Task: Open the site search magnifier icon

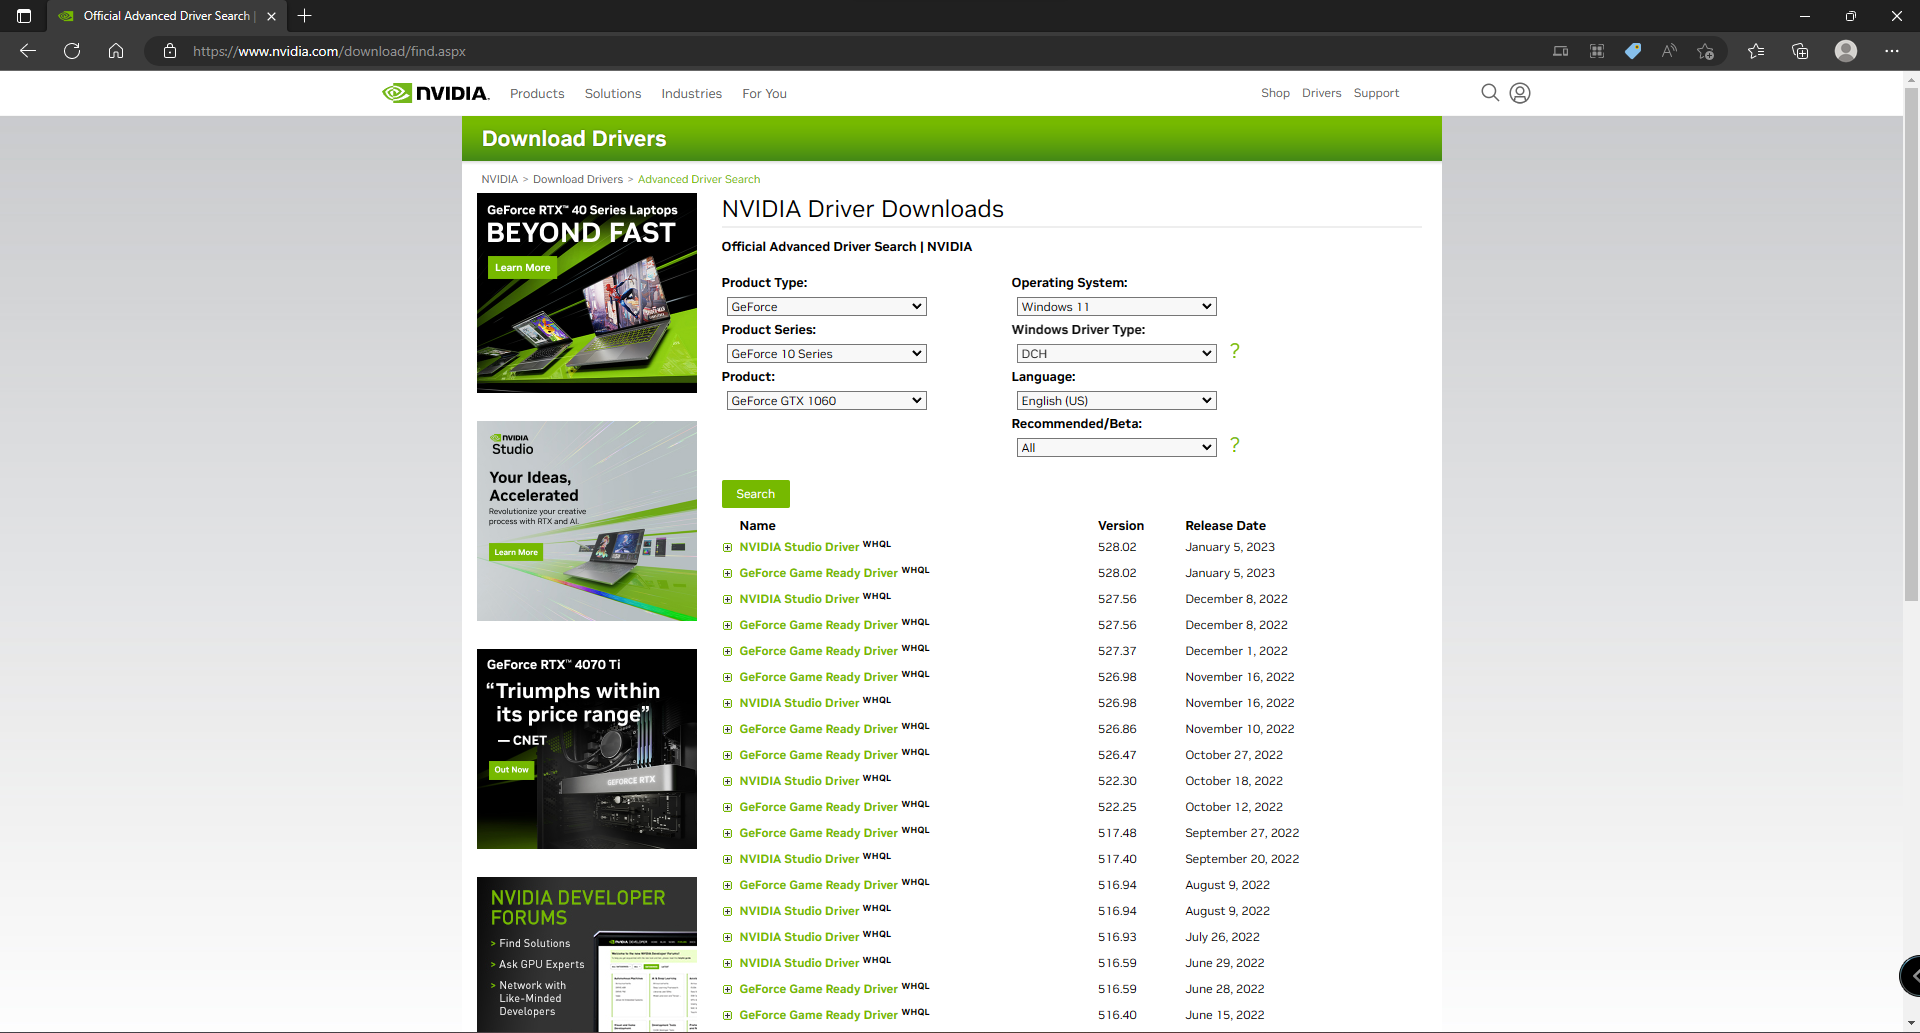Action: [x=1490, y=93]
